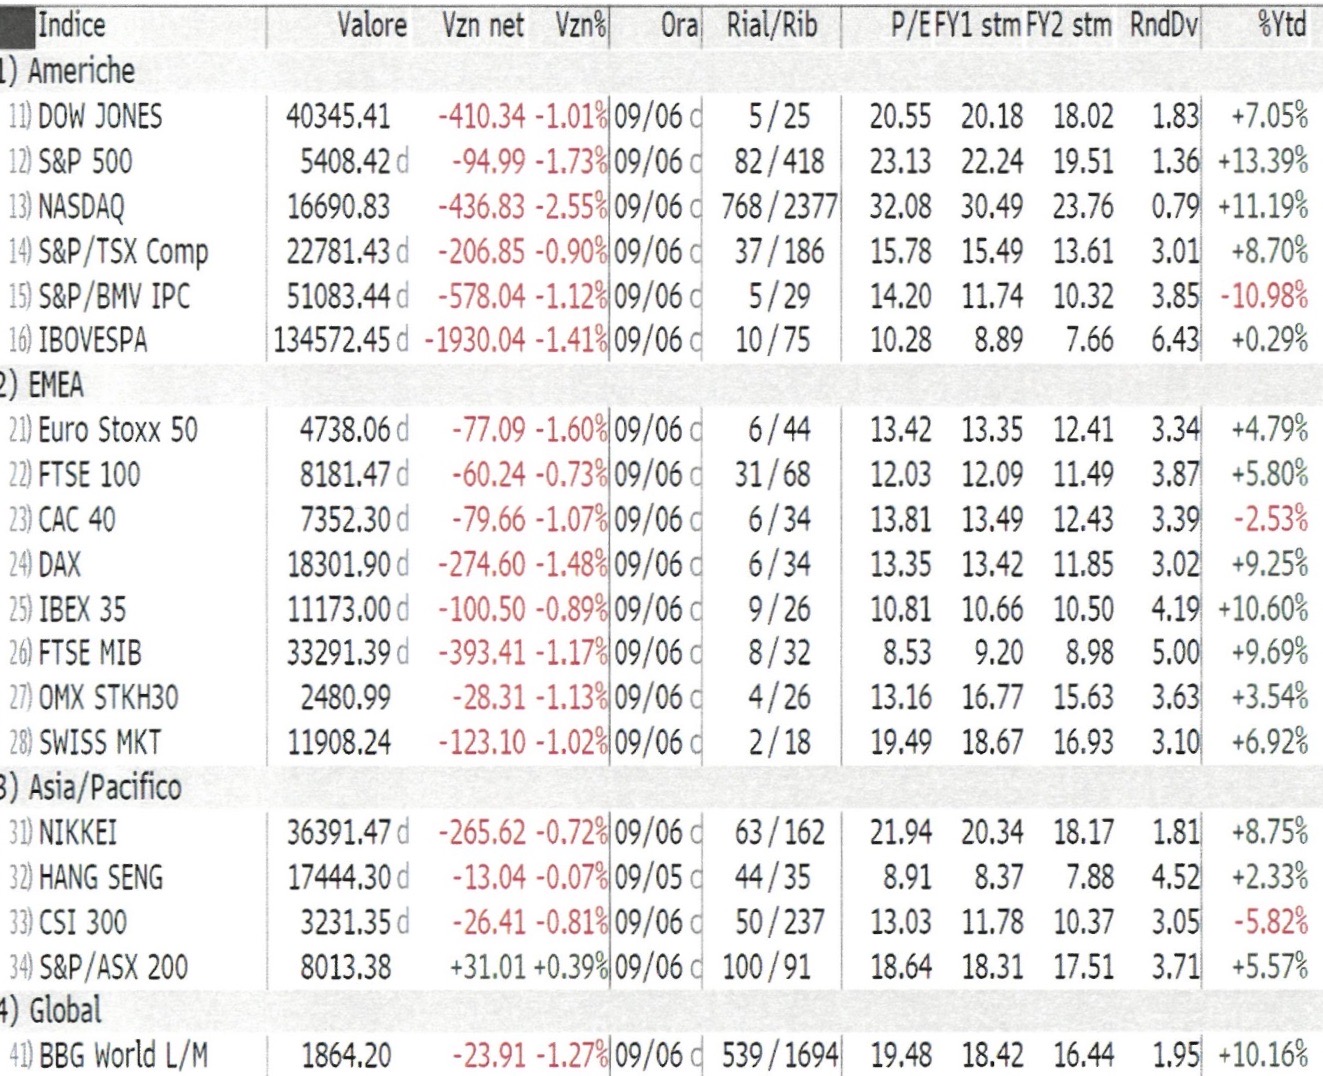The height and width of the screenshot is (1076, 1323).
Task: Click BBG World ratio 539/1694
Action: coord(779,1055)
